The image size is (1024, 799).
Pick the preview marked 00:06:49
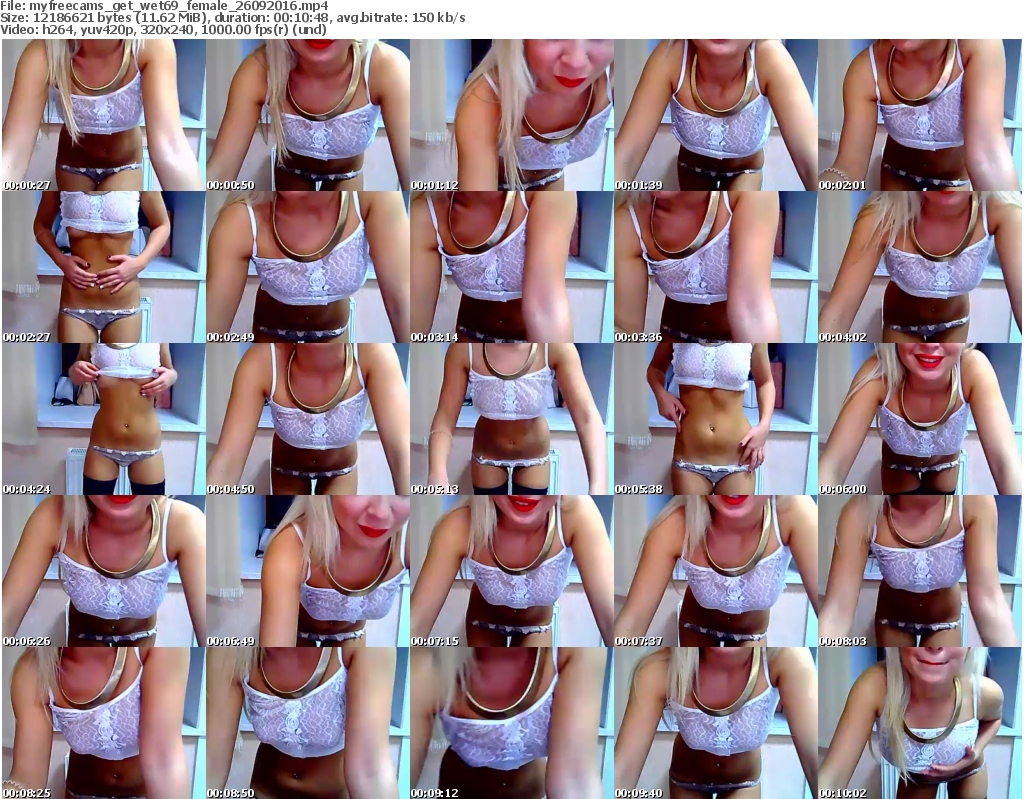point(308,571)
